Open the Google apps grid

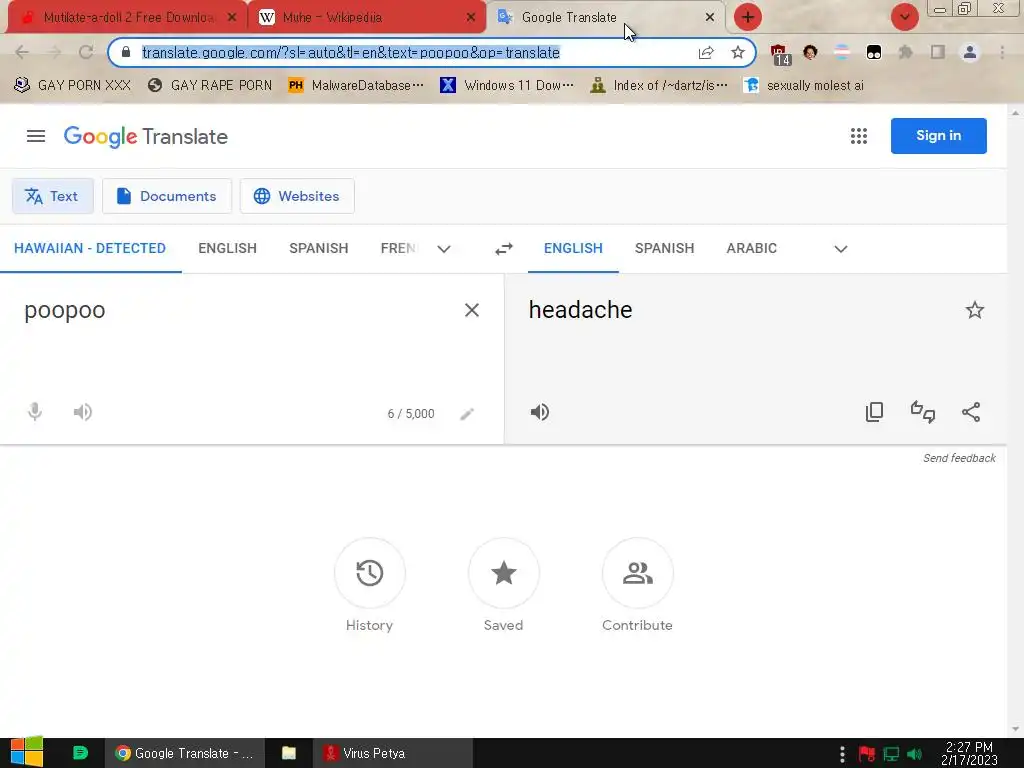coord(859,136)
